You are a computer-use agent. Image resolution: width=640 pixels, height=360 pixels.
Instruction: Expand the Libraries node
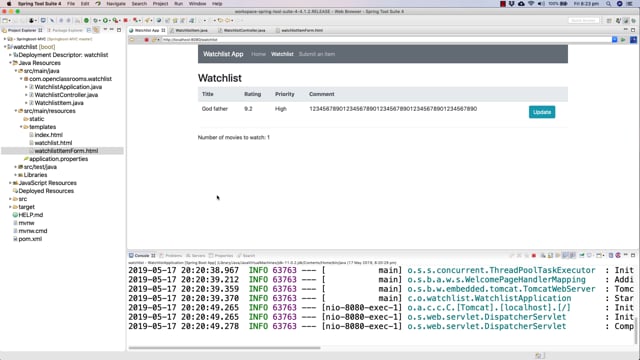(16, 175)
